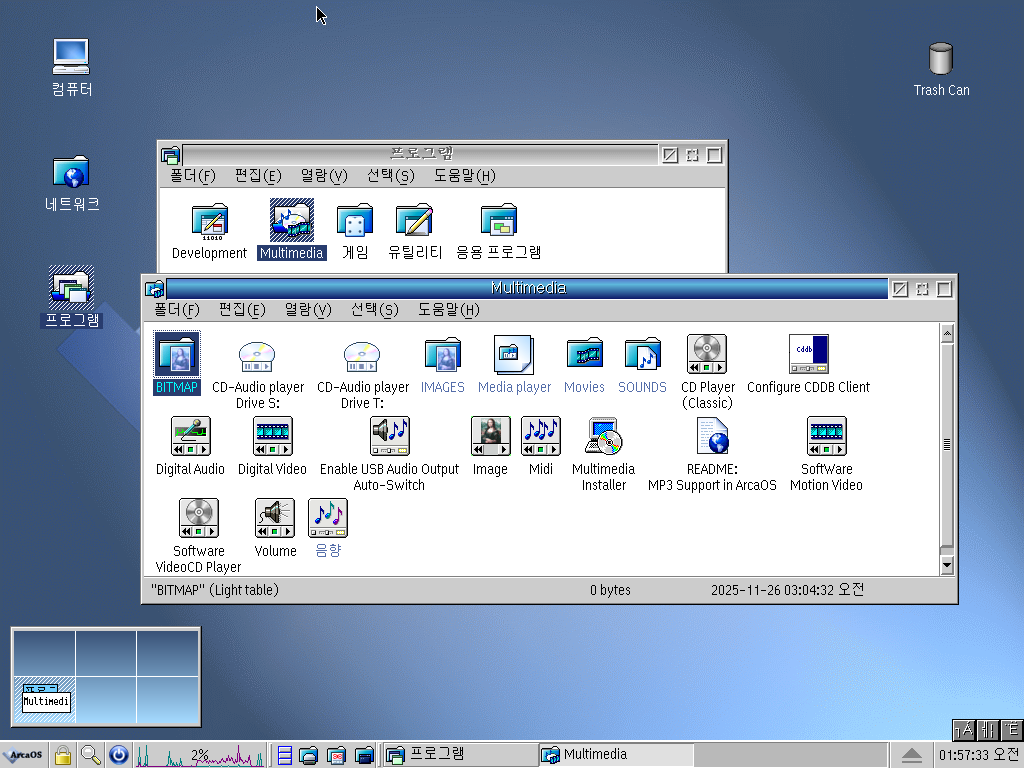Open the Trash Can on desktop
The width and height of the screenshot is (1024, 768).
point(941,60)
